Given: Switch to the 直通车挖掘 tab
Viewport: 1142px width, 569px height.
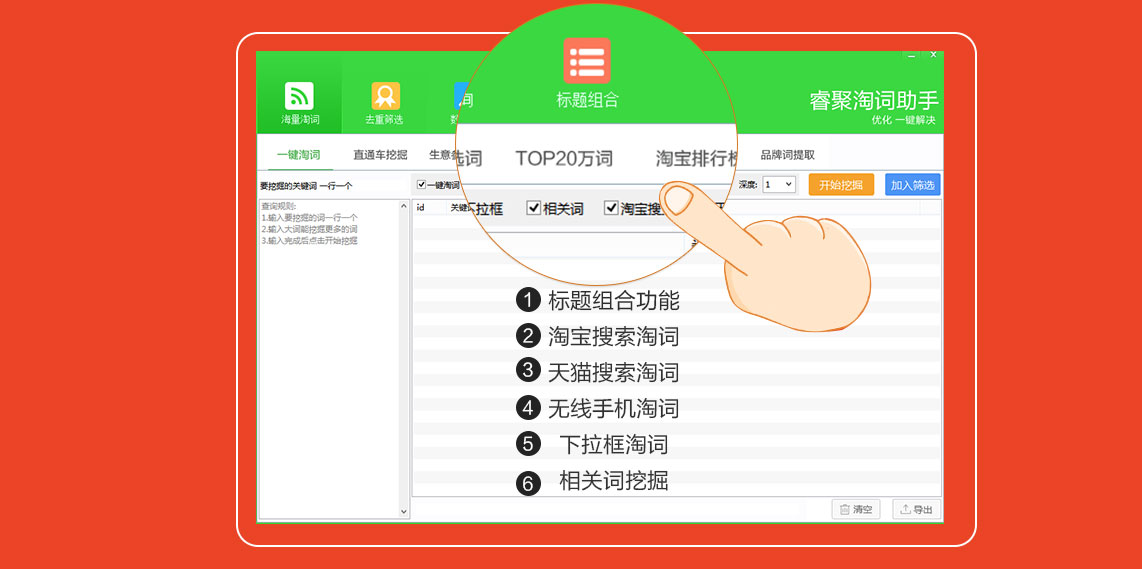Looking at the screenshot, I should pyautogui.click(x=380, y=155).
